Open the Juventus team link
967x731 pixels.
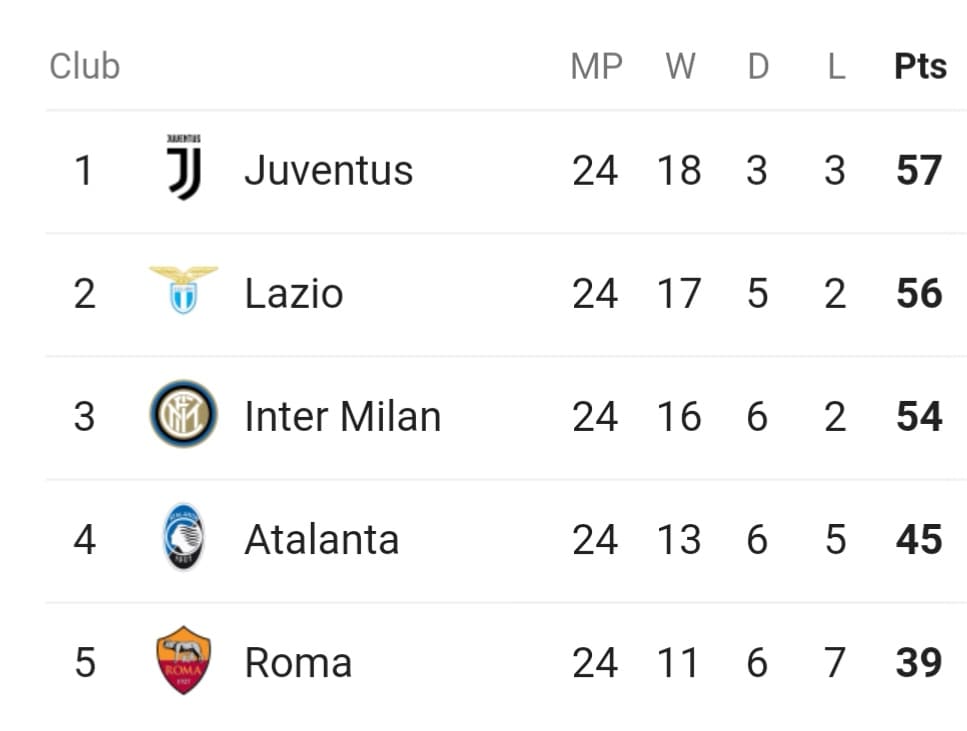[329, 170]
